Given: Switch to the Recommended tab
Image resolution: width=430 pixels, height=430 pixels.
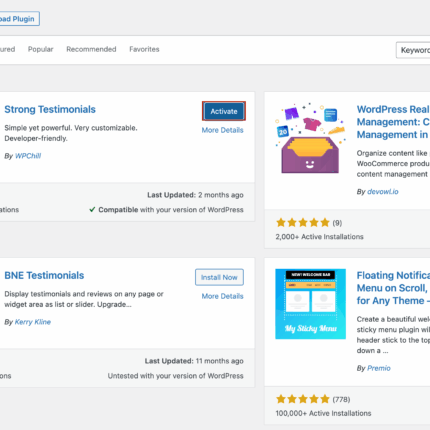Looking at the screenshot, I should click(x=91, y=49).
